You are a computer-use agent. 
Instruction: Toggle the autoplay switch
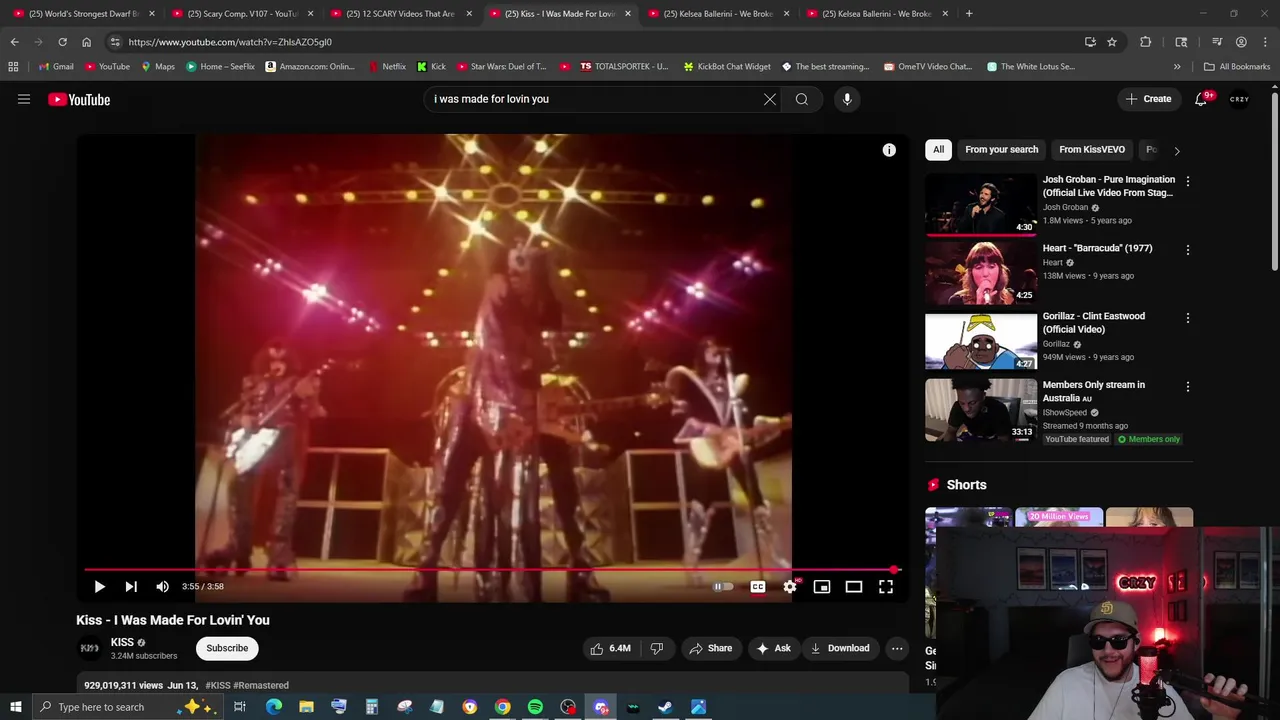point(723,587)
